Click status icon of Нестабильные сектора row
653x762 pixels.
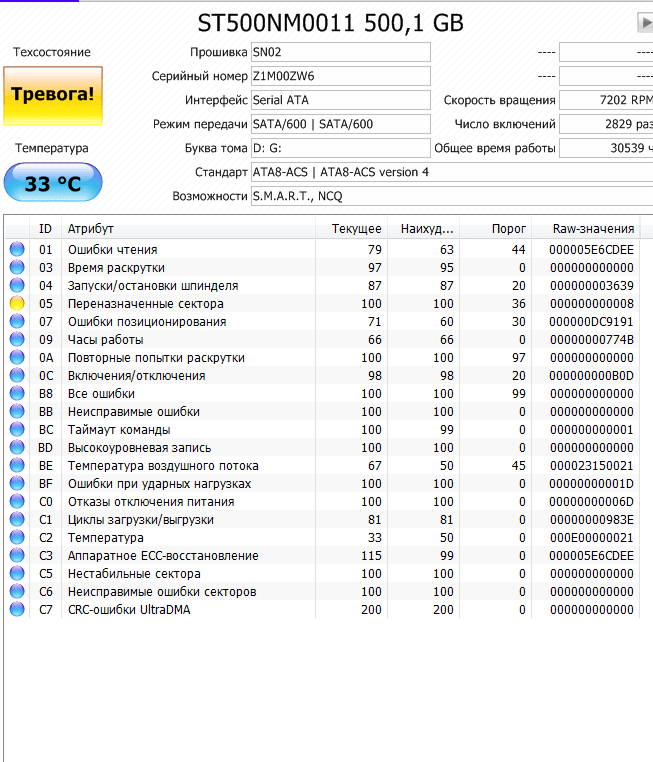(x=17, y=573)
